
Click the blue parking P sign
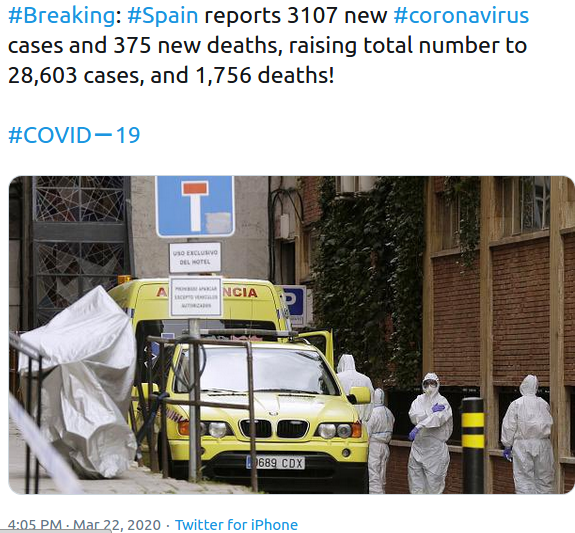(295, 304)
